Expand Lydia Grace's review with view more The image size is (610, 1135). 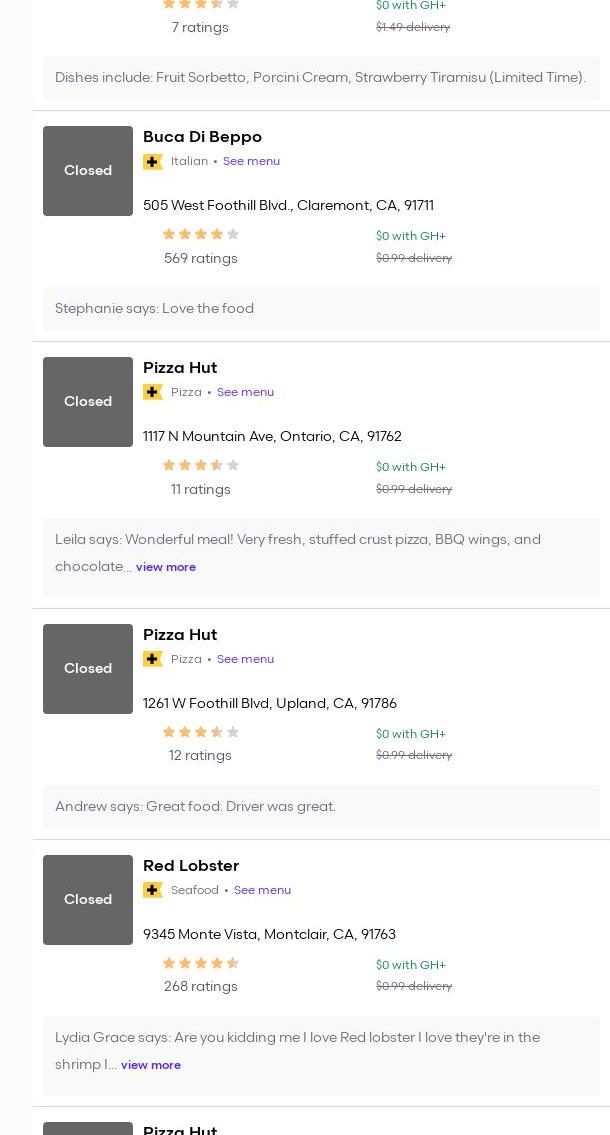[x=151, y=1065]
